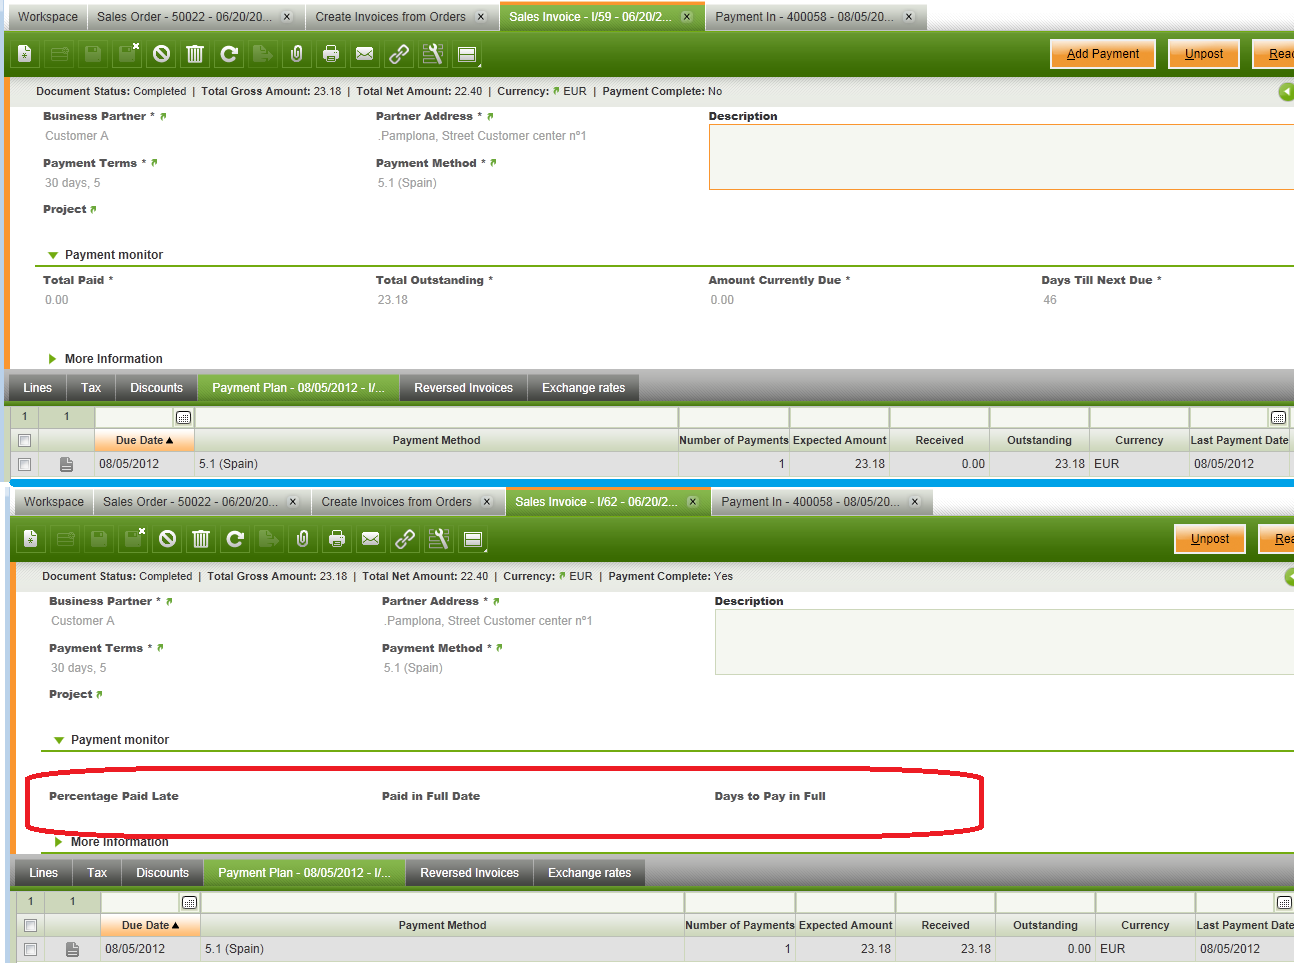The height and width of the screenshot is (963, 1294).
Task: Email the I/62 sales invoice
Action: 371,539
